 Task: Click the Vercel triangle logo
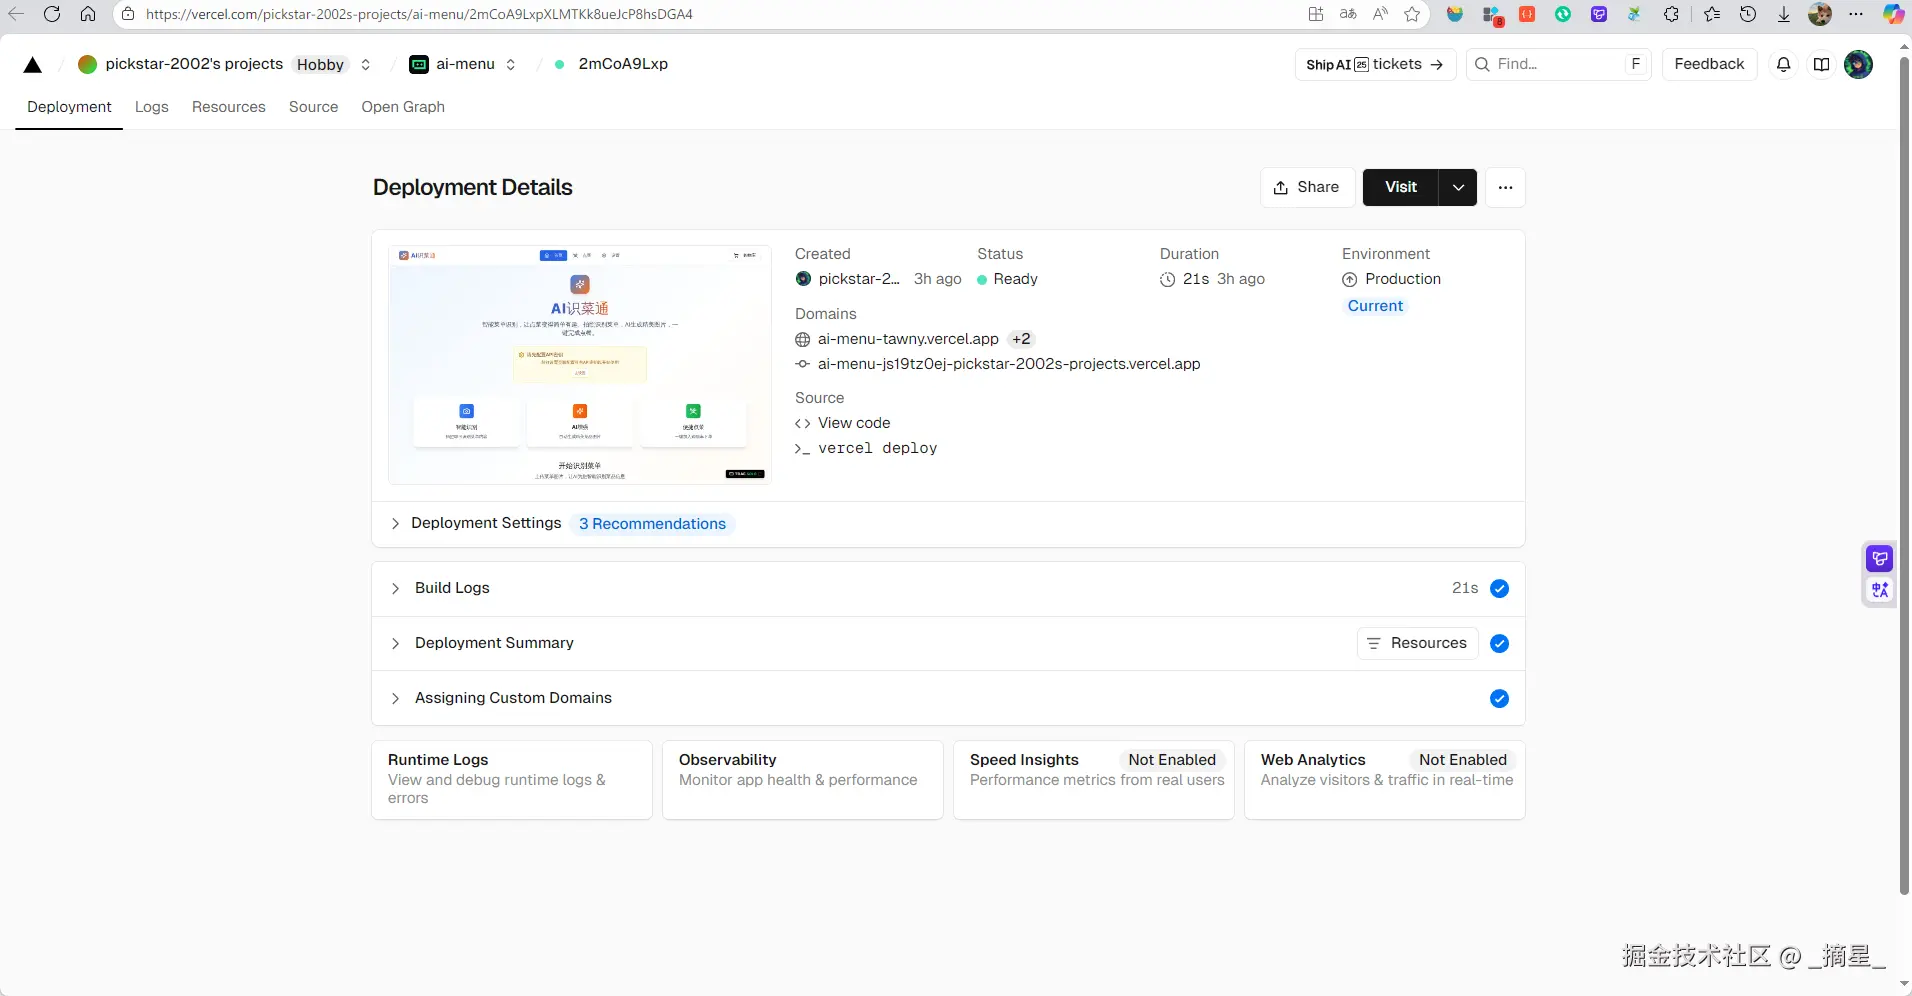(x=33, y=65)
